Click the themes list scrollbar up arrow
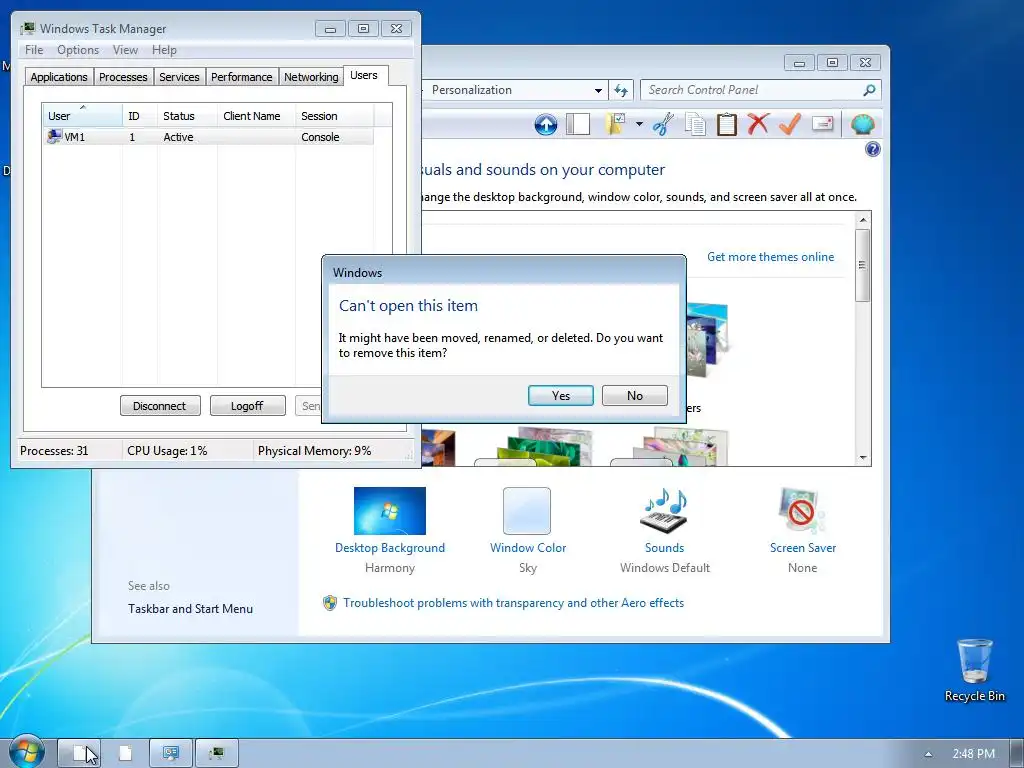 click(863, 220)
